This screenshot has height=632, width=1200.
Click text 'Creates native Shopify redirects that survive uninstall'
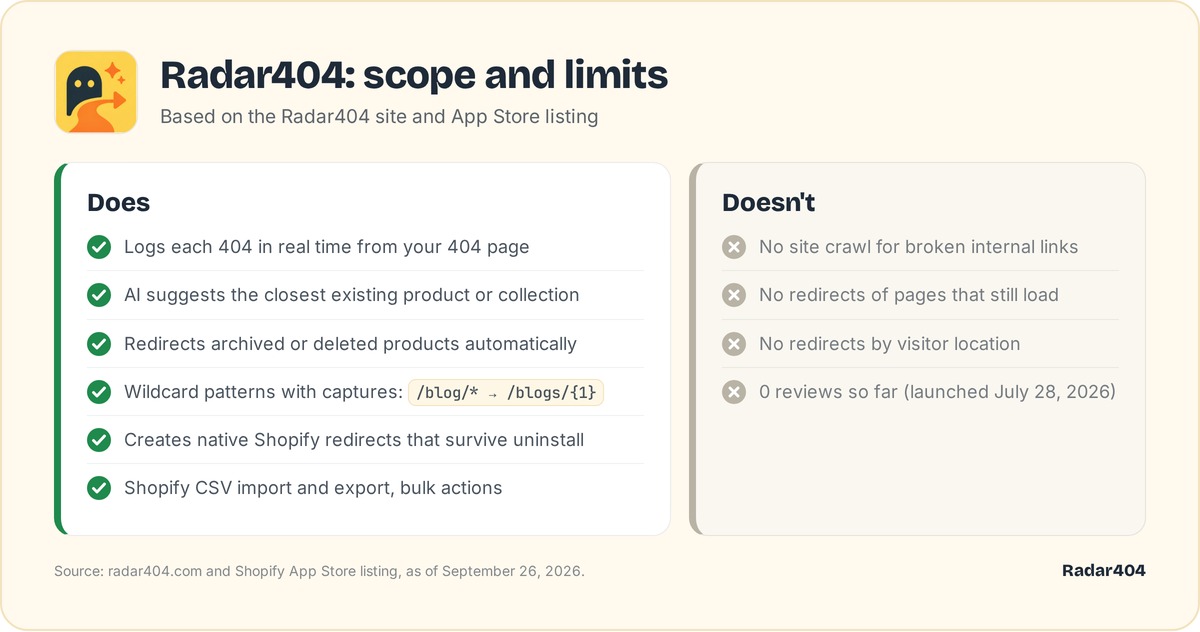click(x=354, y=440)
